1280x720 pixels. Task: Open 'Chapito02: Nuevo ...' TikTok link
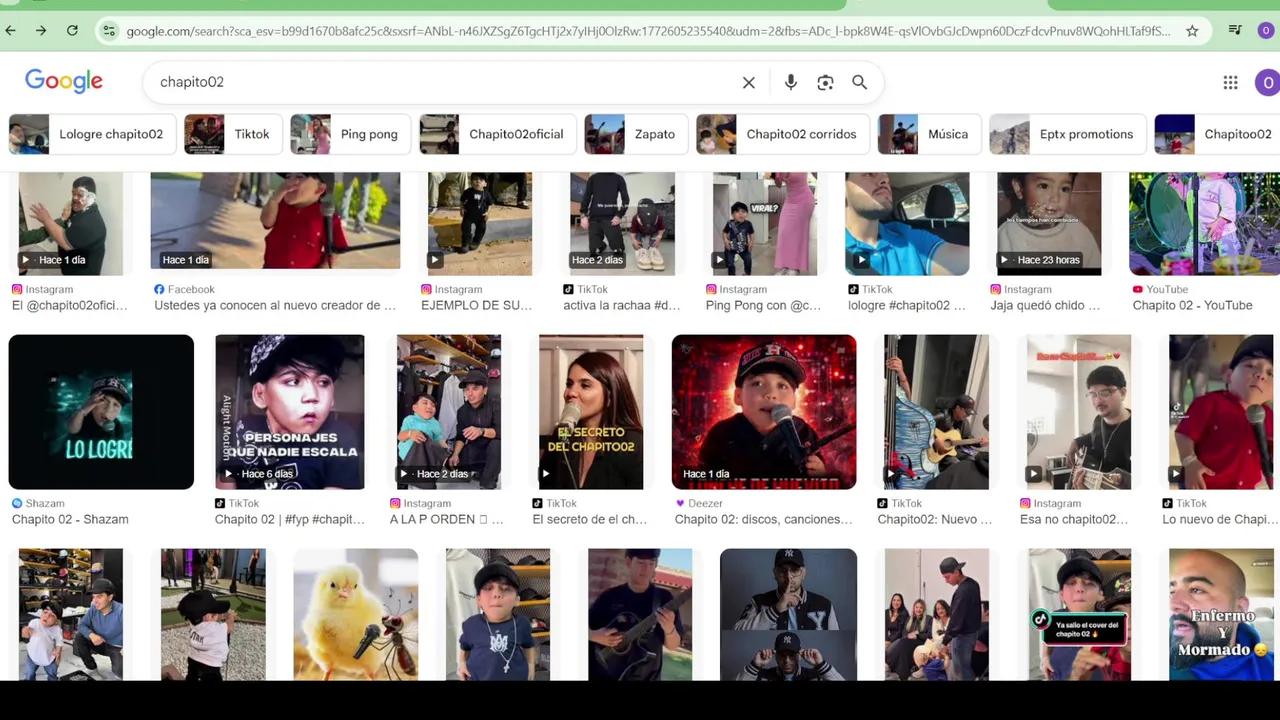click(x=935, y=519)
